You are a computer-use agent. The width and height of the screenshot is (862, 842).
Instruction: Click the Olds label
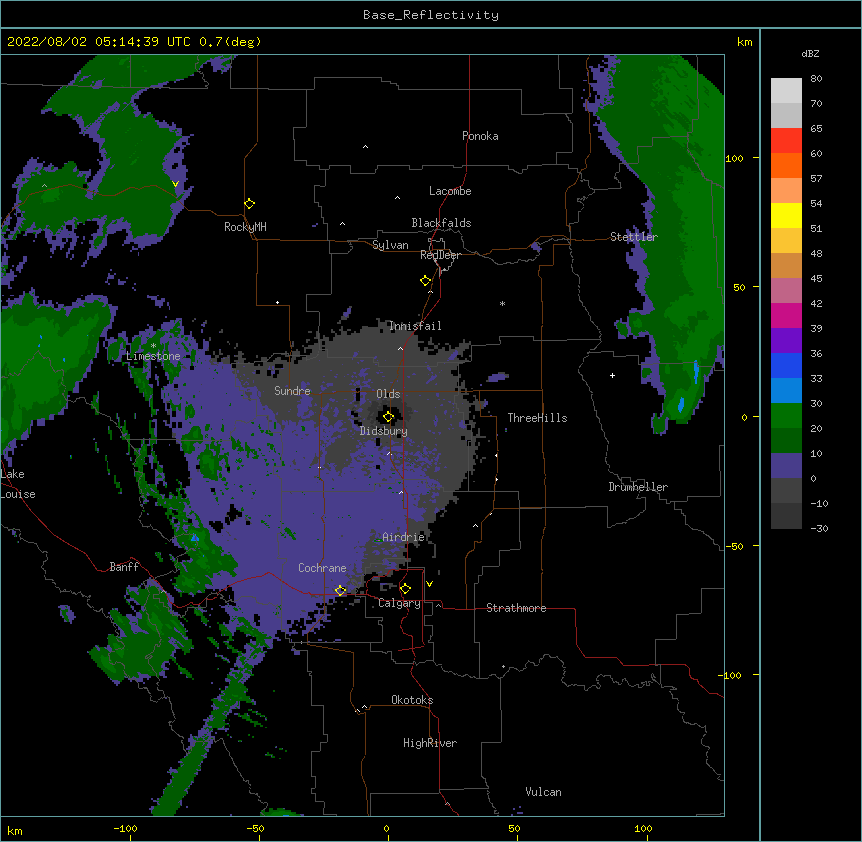388,394
